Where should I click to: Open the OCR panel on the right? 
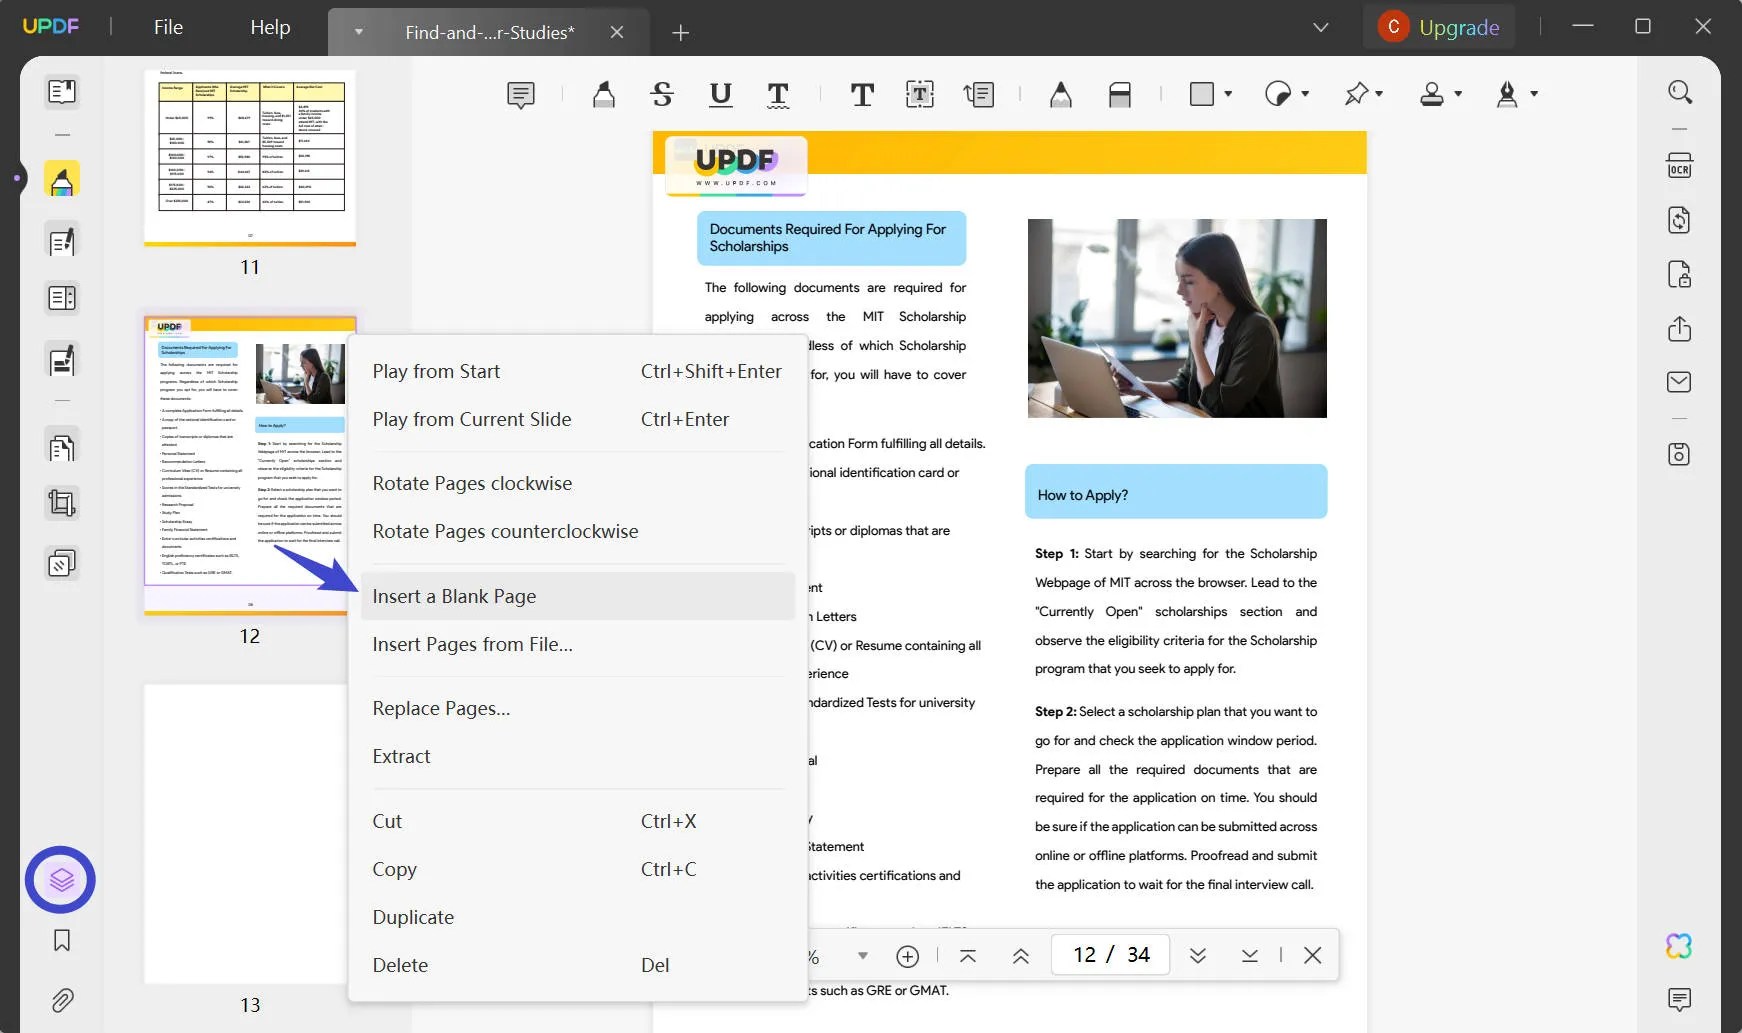tap(1680, 165)
